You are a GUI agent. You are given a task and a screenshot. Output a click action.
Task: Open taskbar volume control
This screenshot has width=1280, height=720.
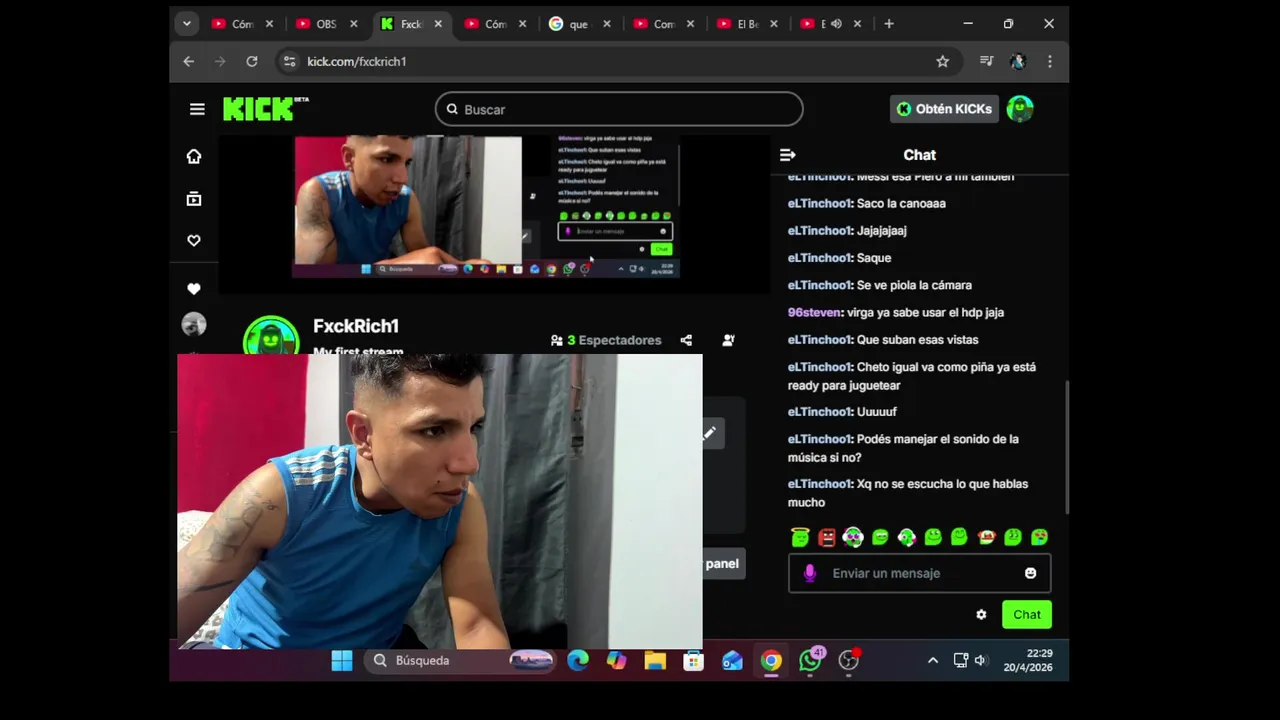(981, 661)
